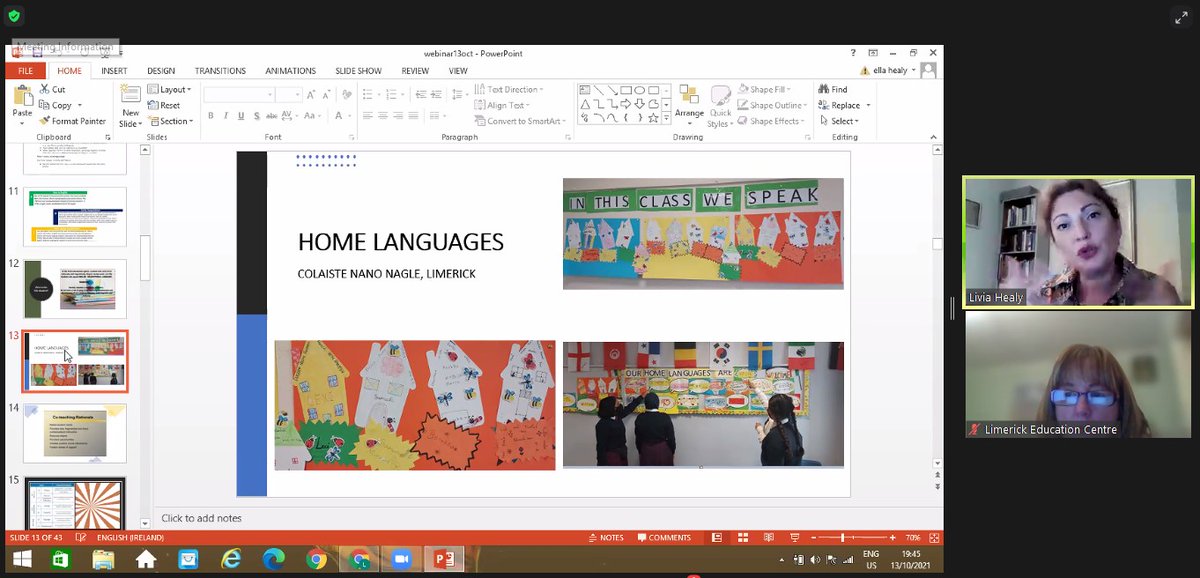
Task: Toggle left text alignment
Action: click(x=368, y=116)
